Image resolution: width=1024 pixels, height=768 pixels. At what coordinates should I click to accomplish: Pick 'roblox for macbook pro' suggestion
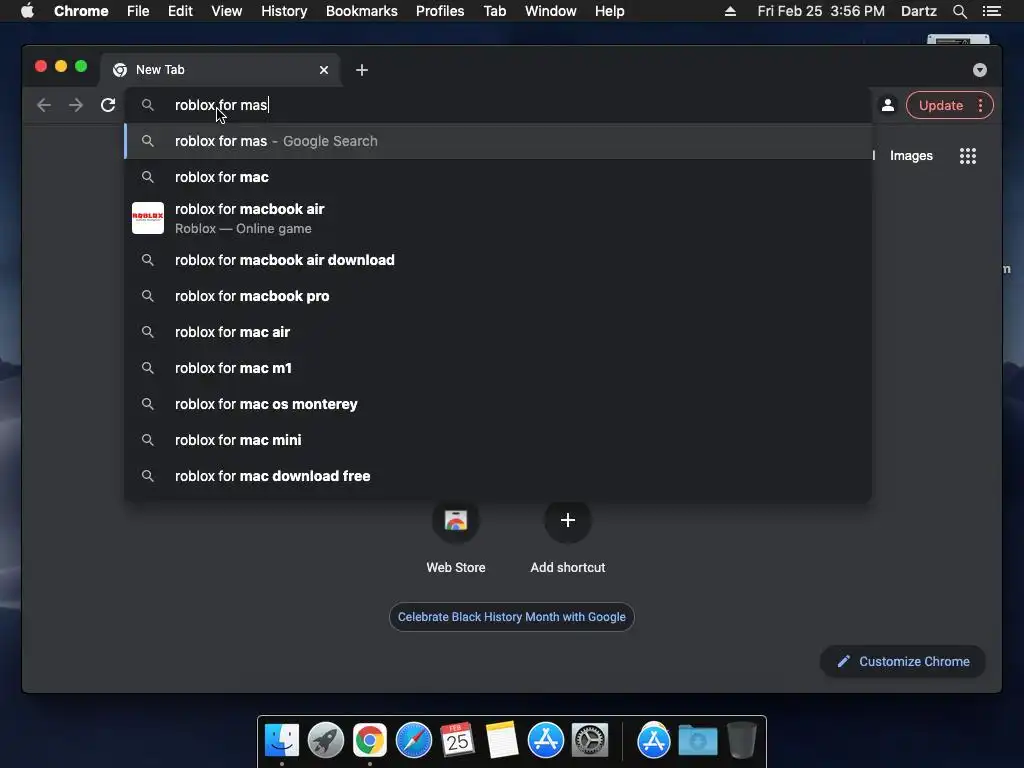click(x=498, y=296)
